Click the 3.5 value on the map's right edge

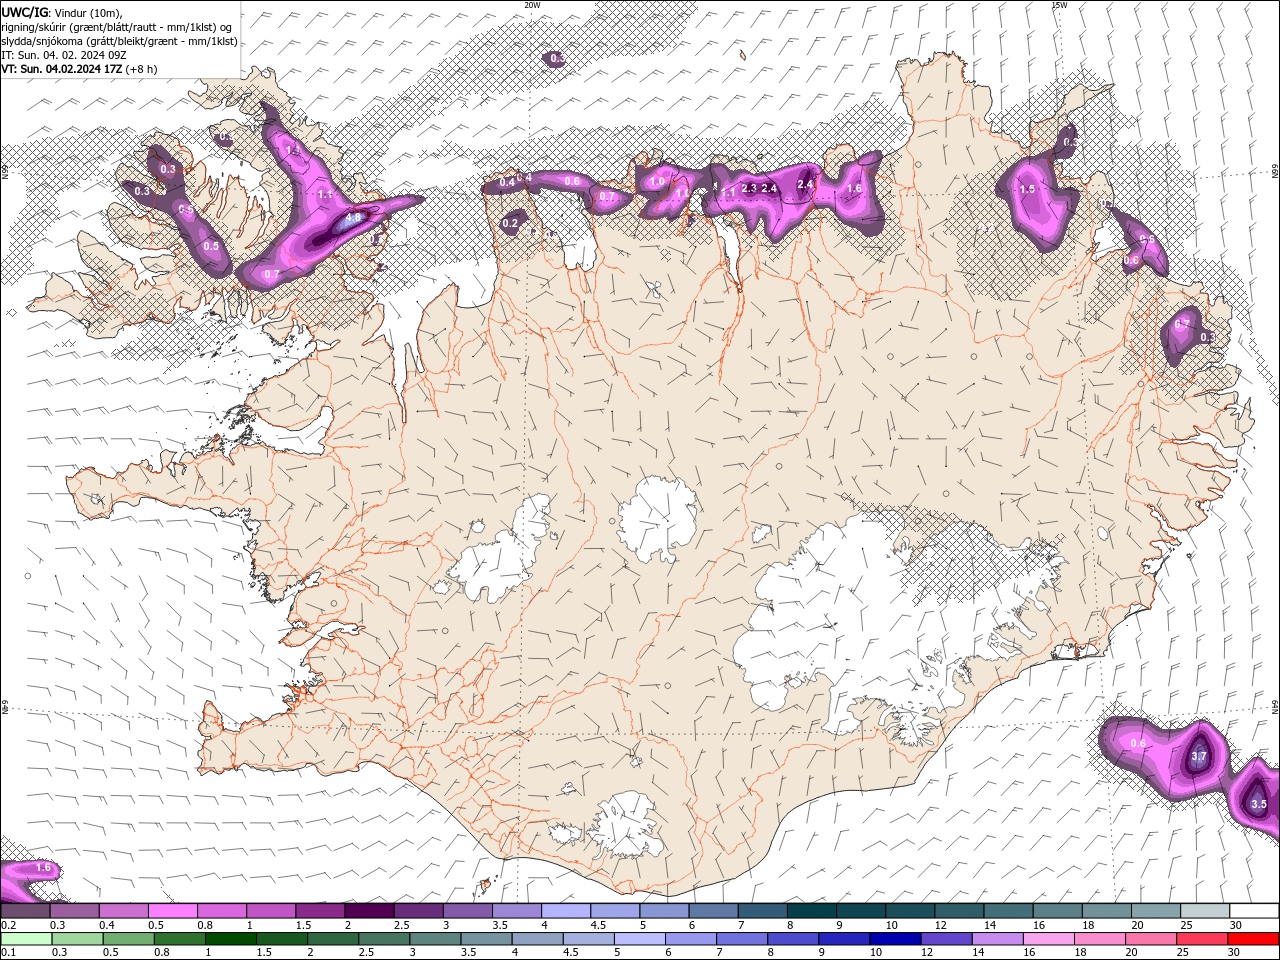coord(1259,804)
